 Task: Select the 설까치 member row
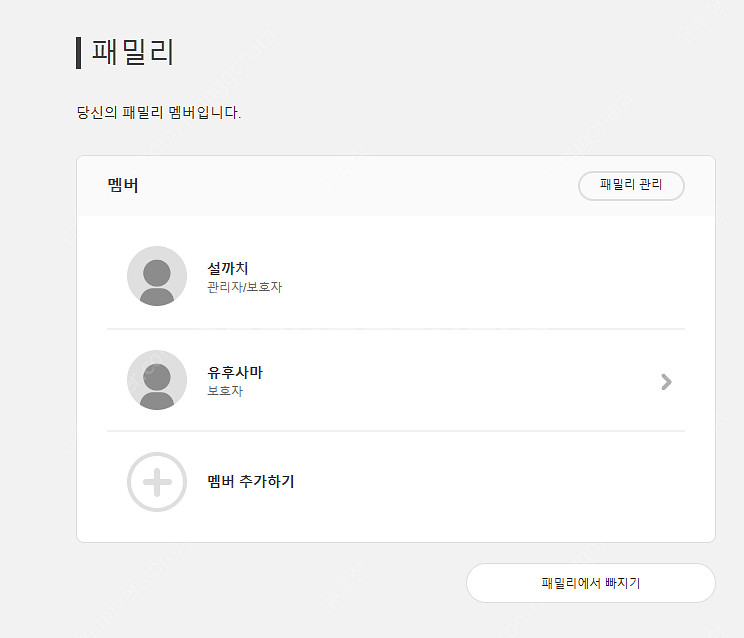click(396, 276)
